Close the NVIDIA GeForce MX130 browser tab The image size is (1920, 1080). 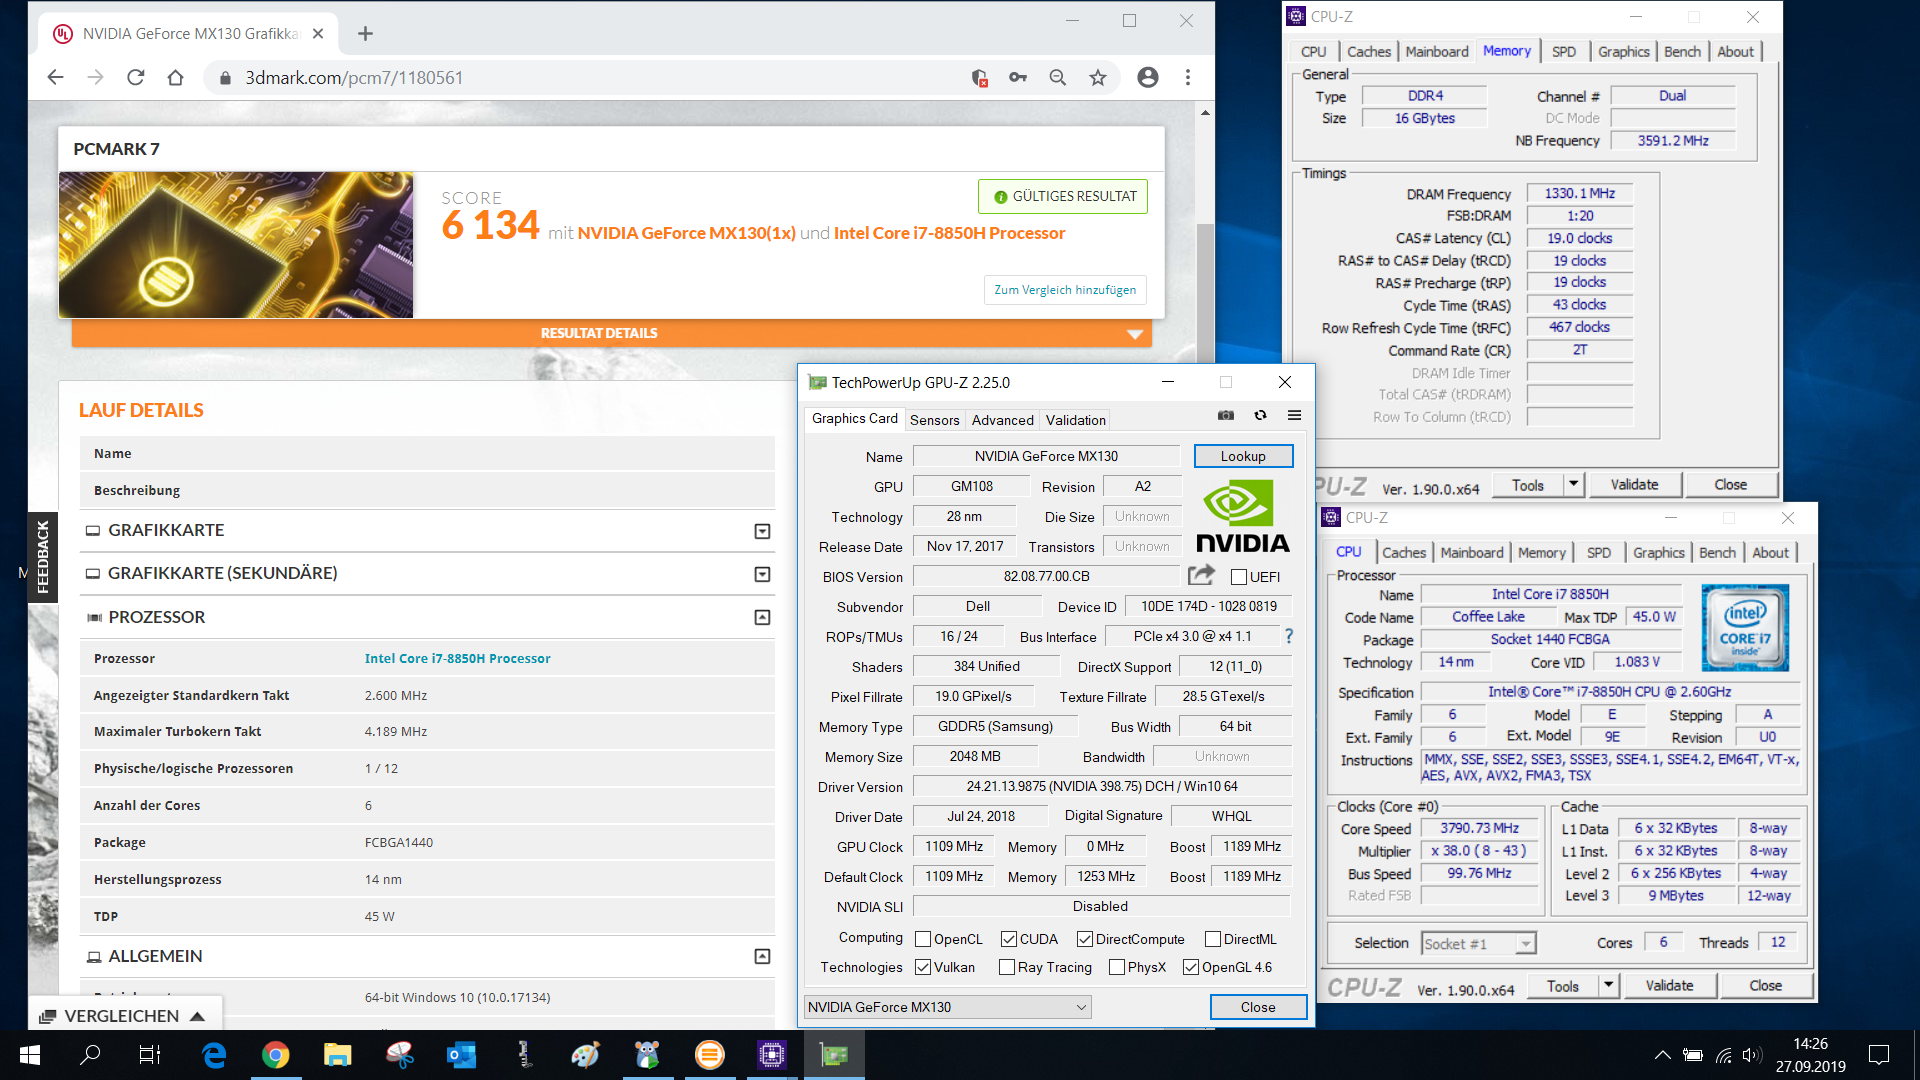[x=318, y=33]
